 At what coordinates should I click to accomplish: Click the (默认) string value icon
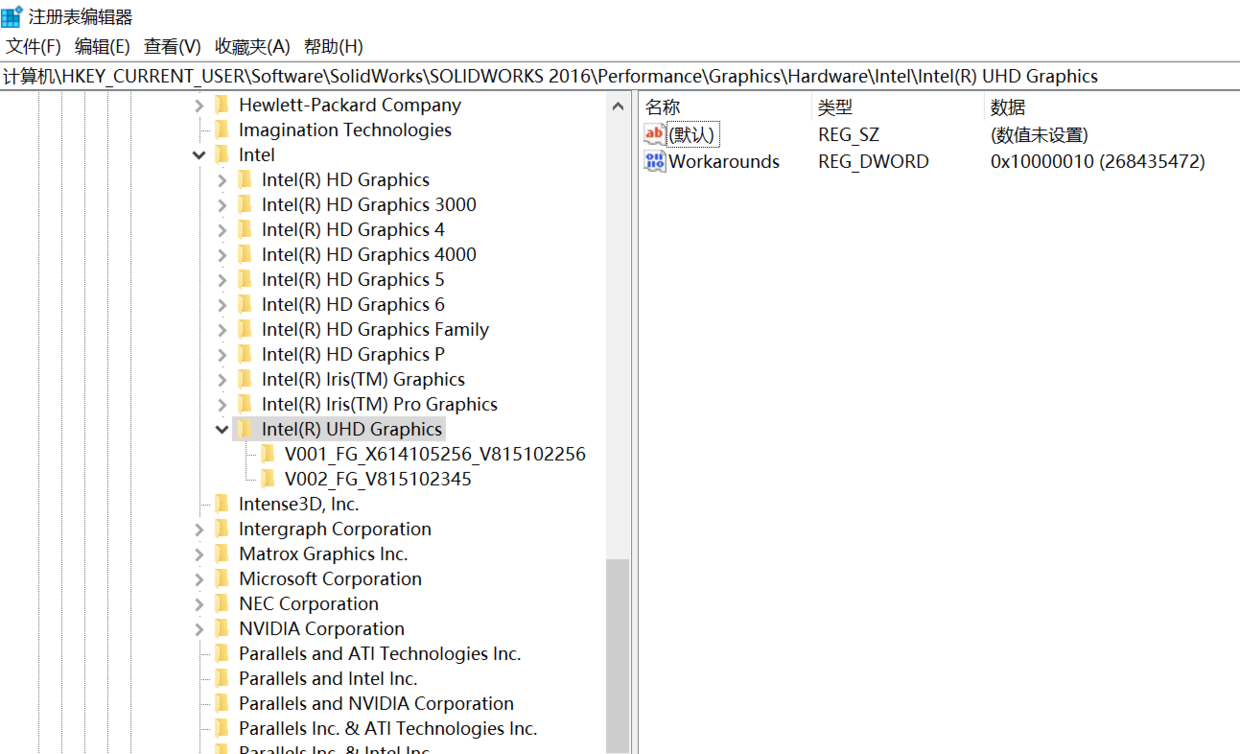[655, 135]
